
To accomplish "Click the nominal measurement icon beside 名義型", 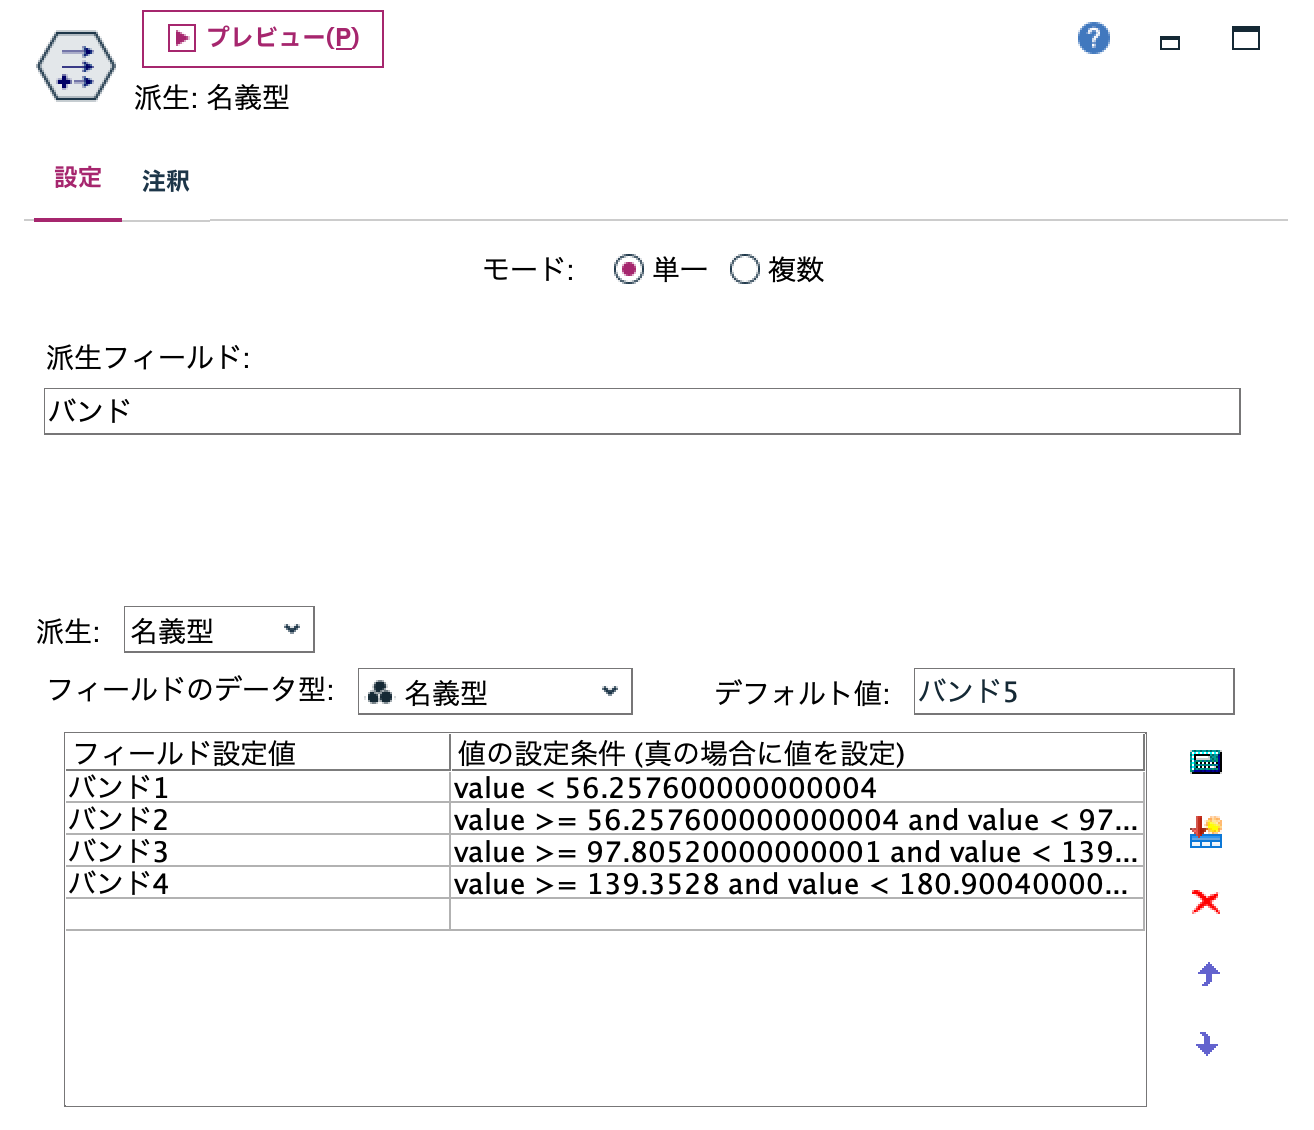I will point(381,691).
